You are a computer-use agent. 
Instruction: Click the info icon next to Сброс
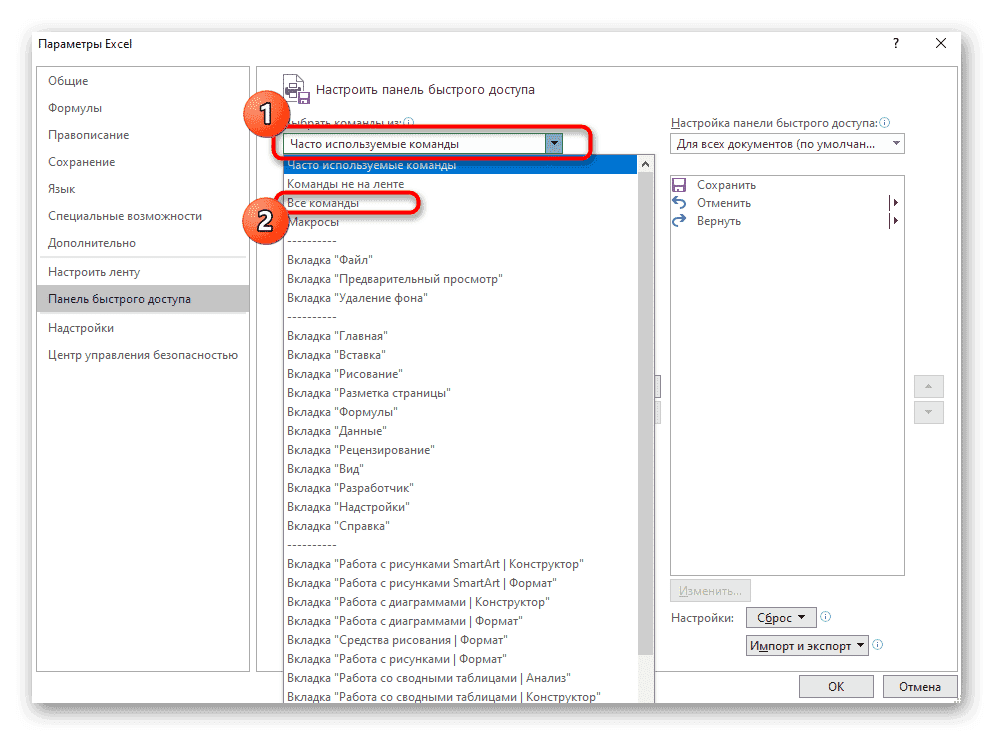(826, 617)
